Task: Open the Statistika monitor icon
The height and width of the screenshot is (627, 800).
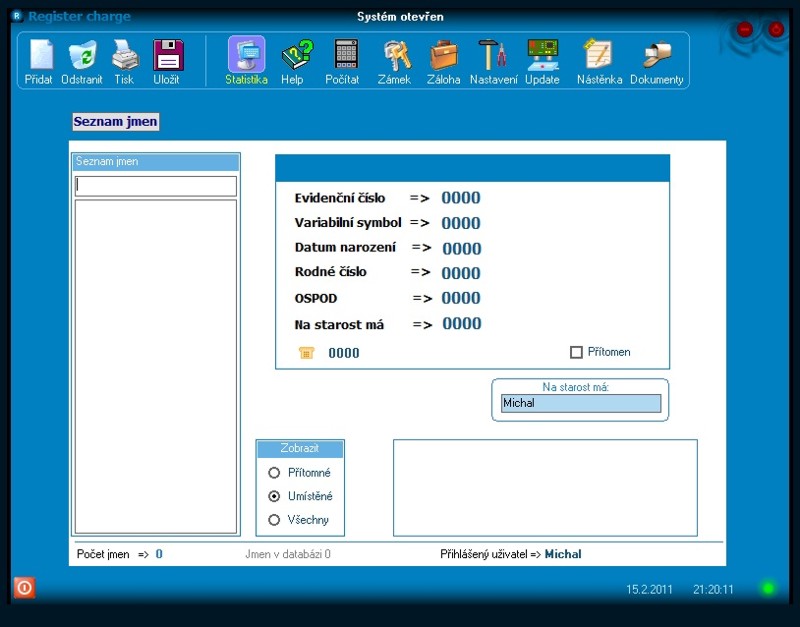Action: coord(246,55)
